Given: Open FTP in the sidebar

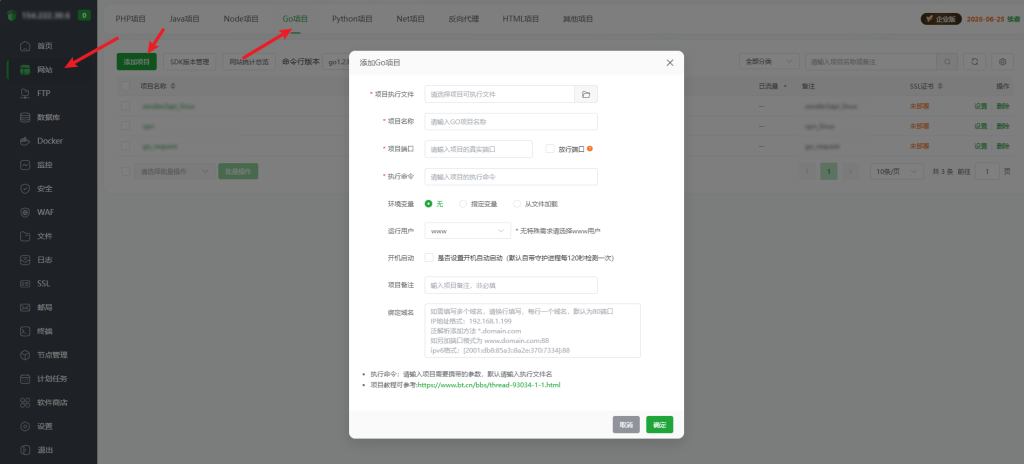Looking at the screenshot, I should (44, 93).
